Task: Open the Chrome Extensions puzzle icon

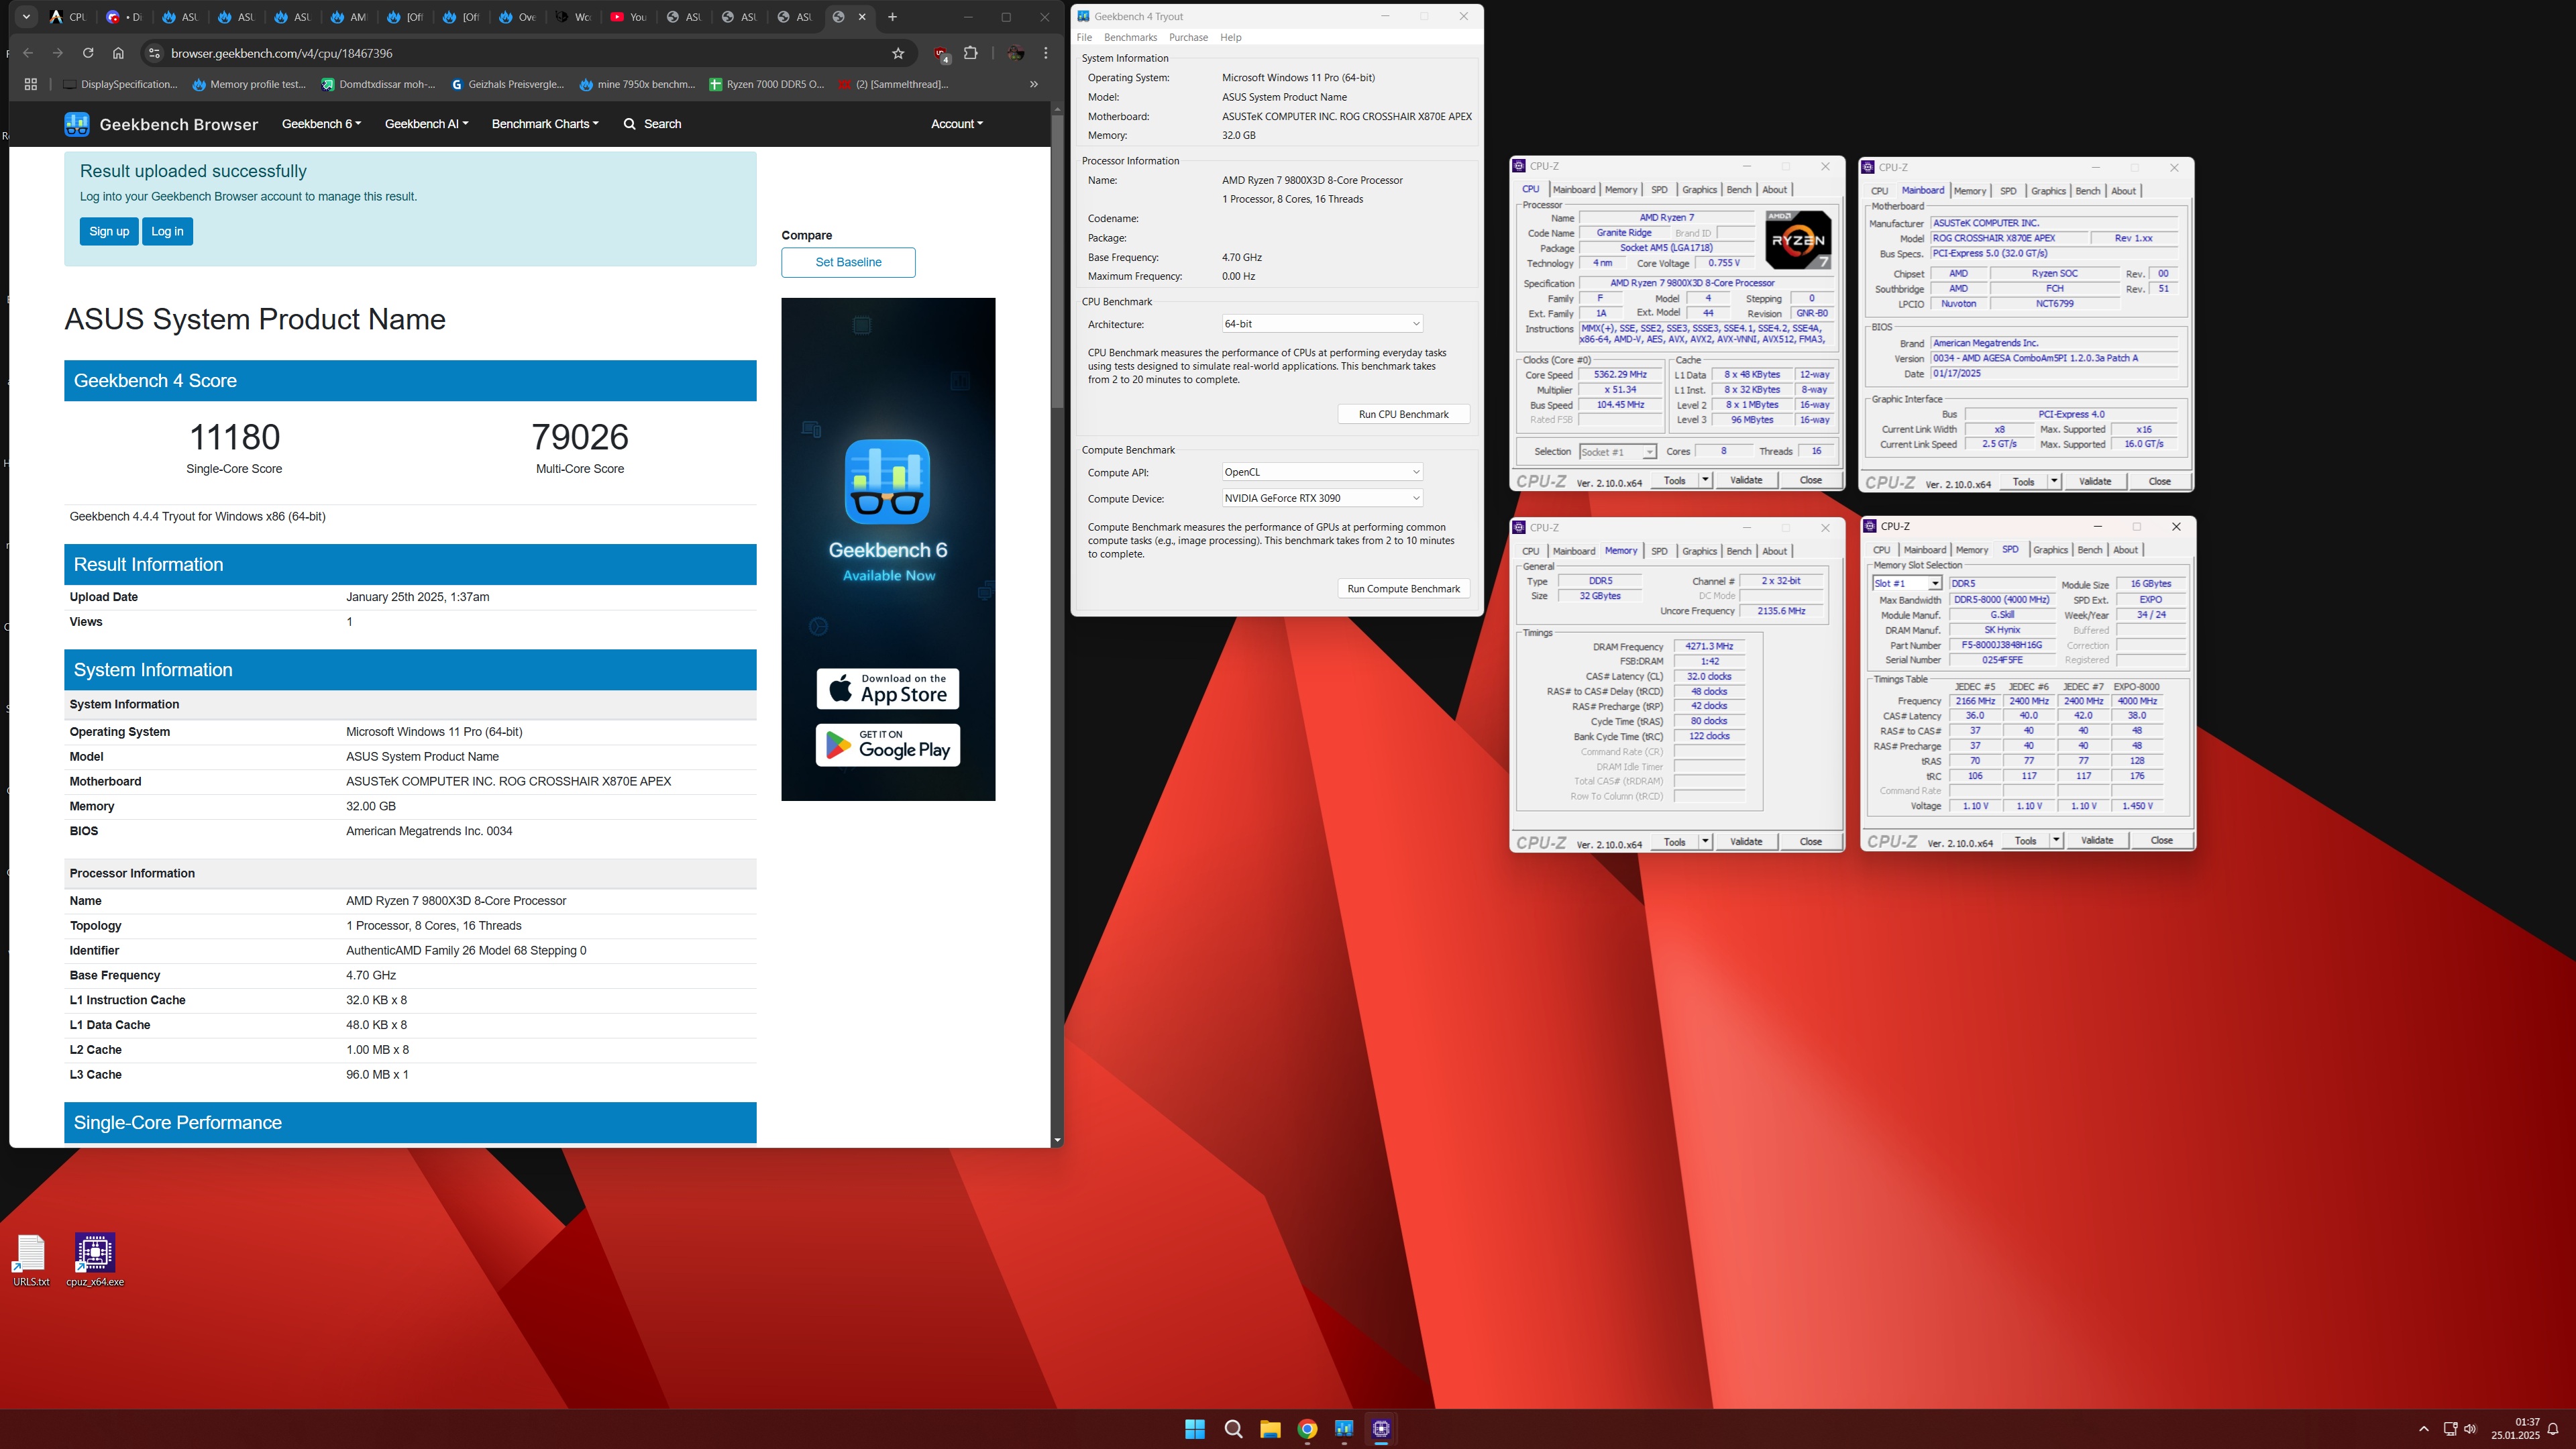Action: coord(970,53)
